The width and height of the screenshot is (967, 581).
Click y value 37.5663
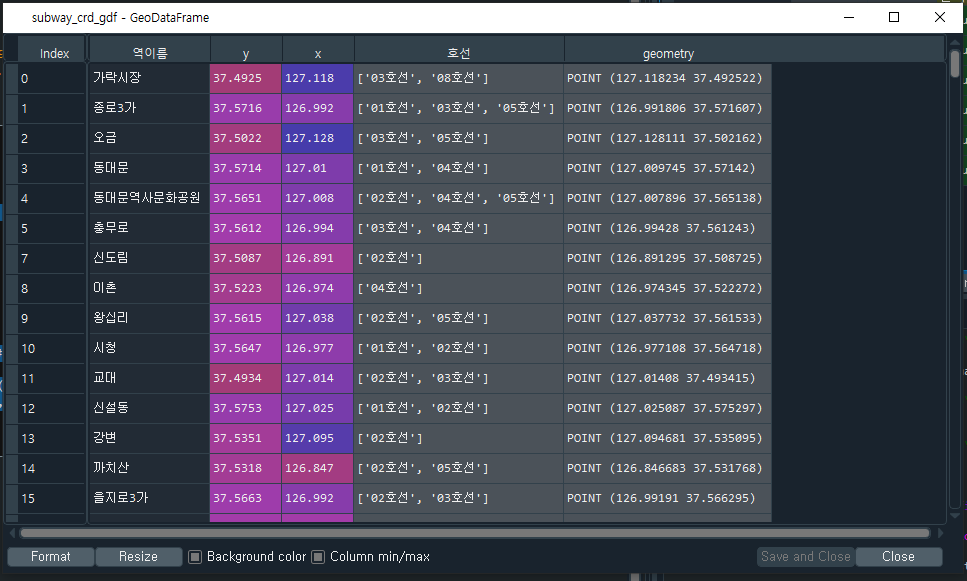245,498
